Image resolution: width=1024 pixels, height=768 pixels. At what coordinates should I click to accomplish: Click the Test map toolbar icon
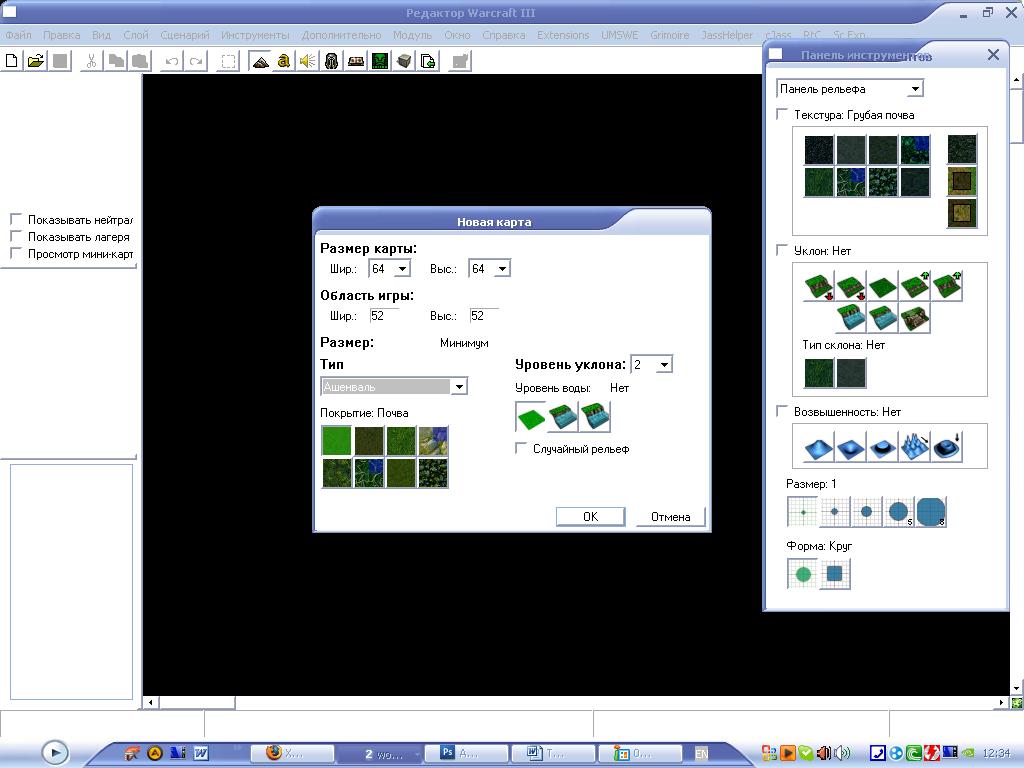[460, 61]
